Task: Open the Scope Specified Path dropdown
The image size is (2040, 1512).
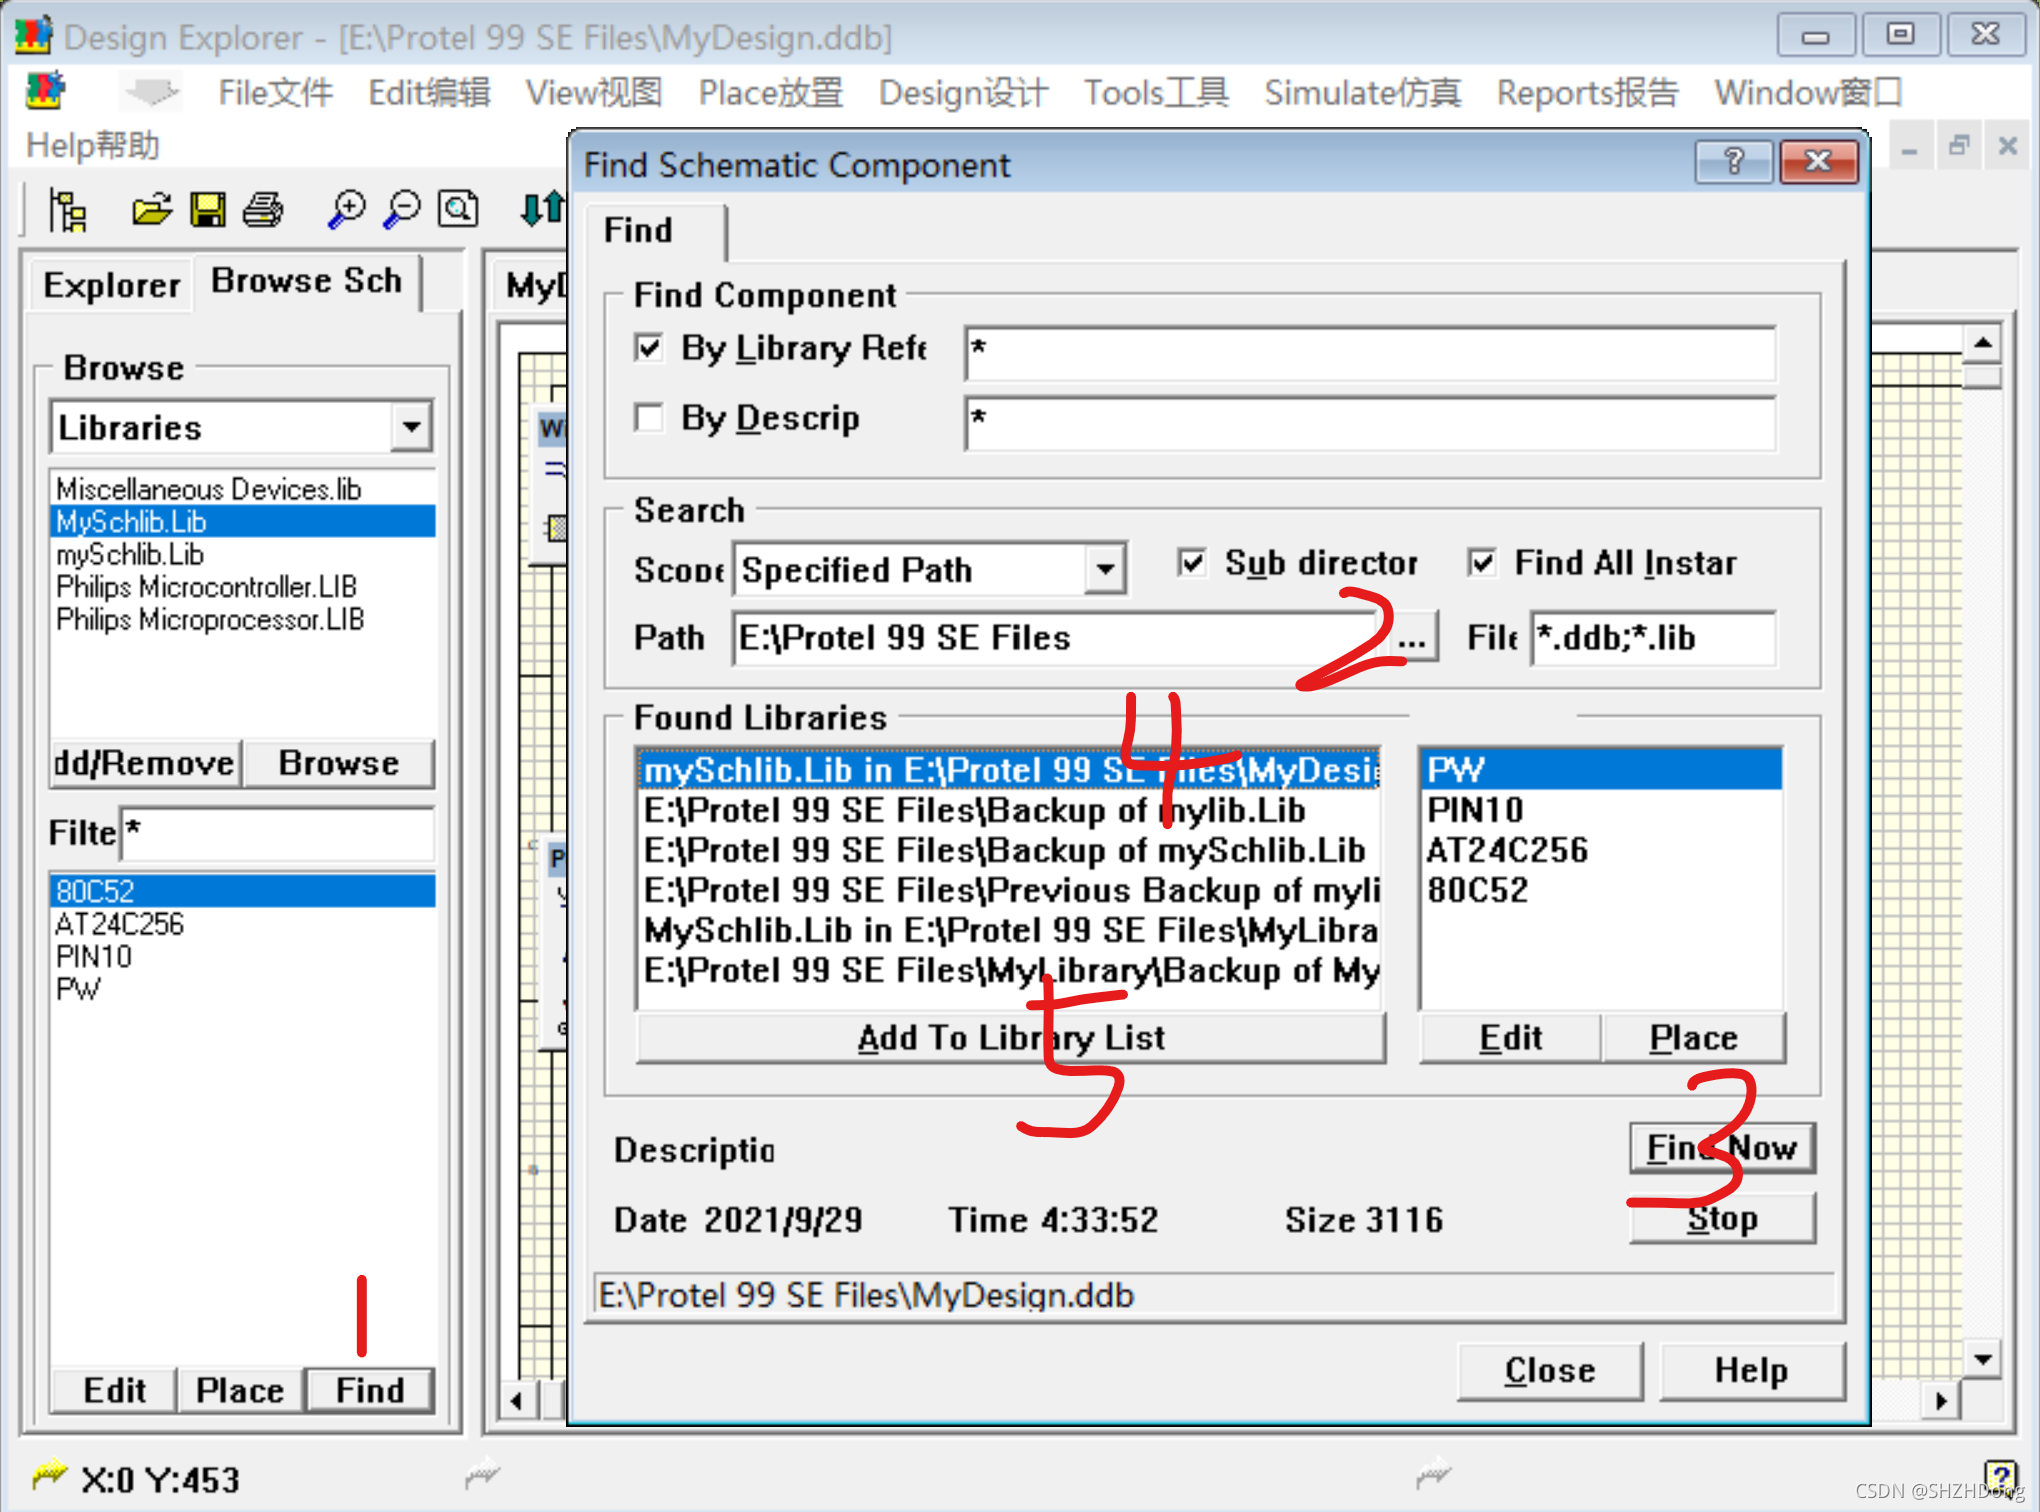Action: [1104, 570]
